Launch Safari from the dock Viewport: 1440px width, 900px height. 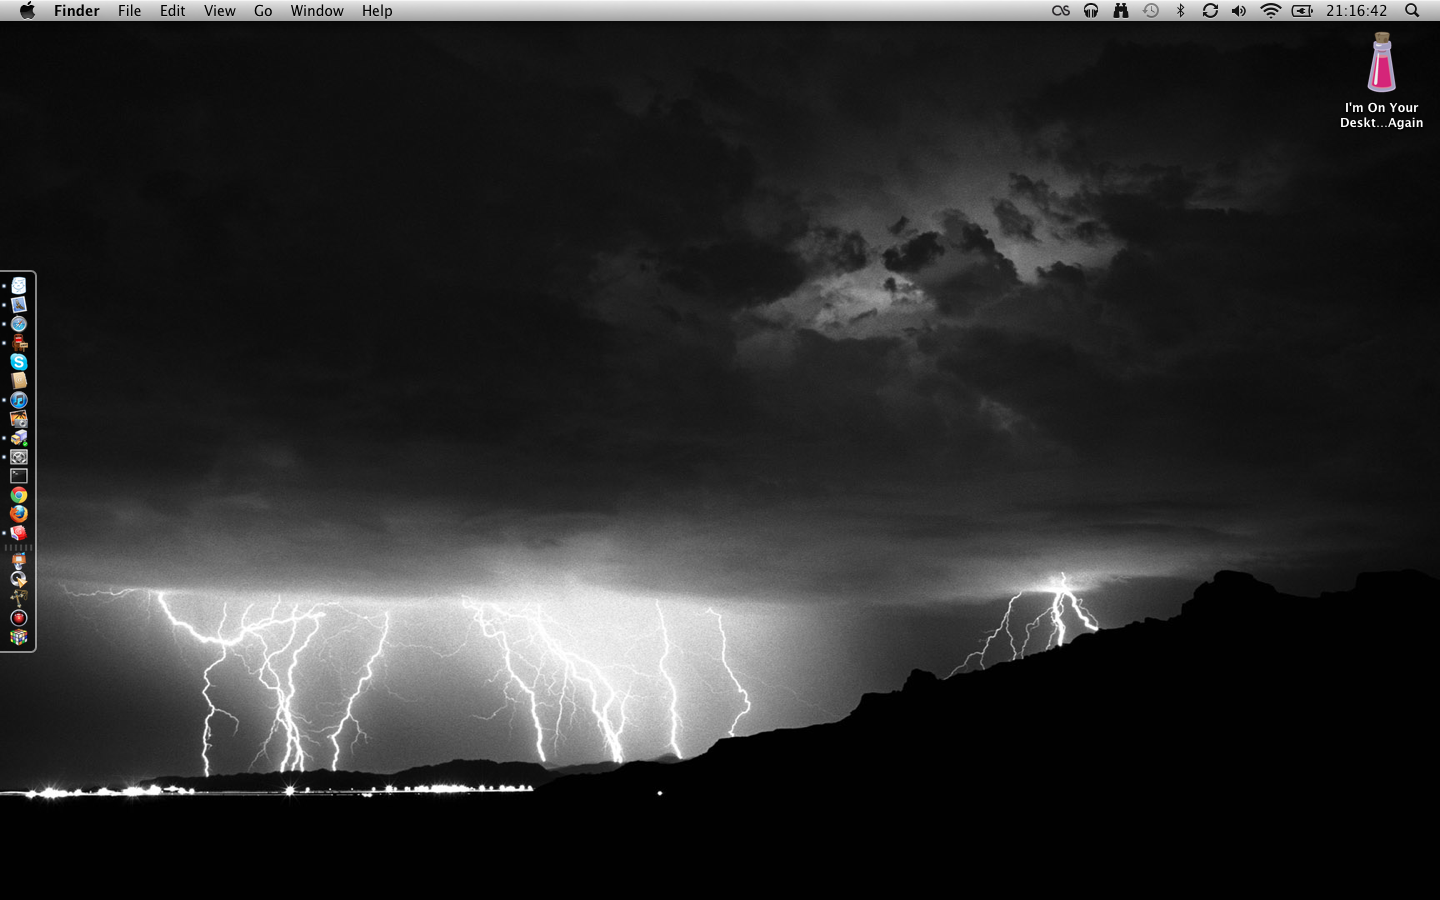[18, 324]
